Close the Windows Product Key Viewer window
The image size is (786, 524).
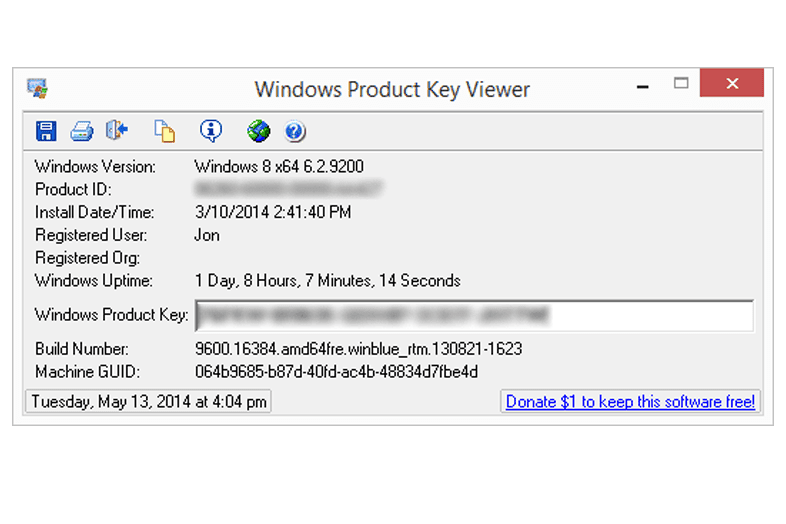coord(732,83)
